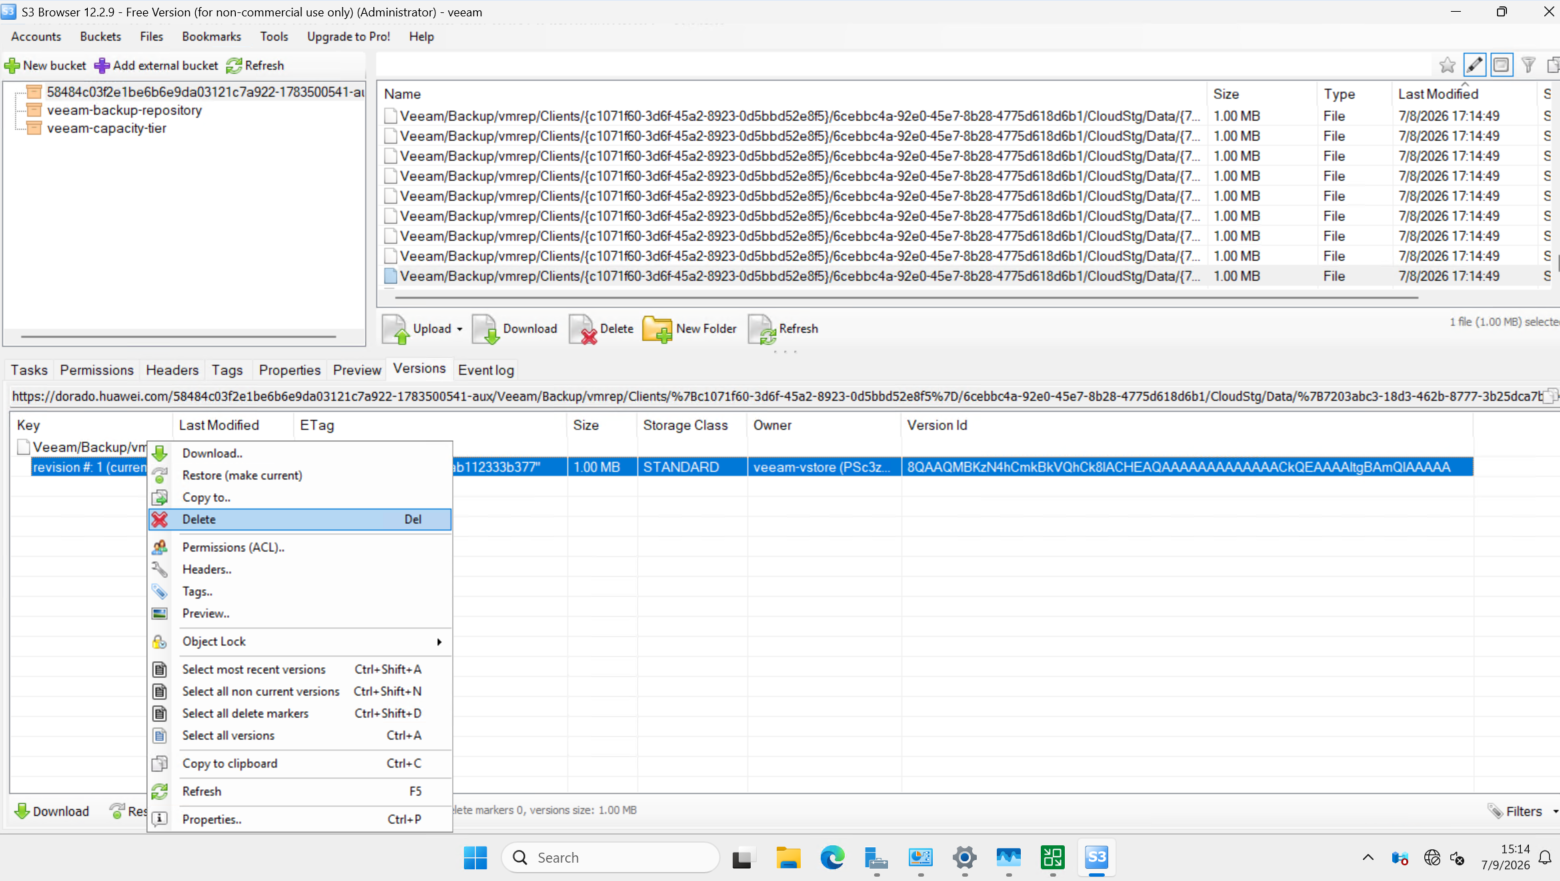Show hidden system tray icons

coord(1368,857)
